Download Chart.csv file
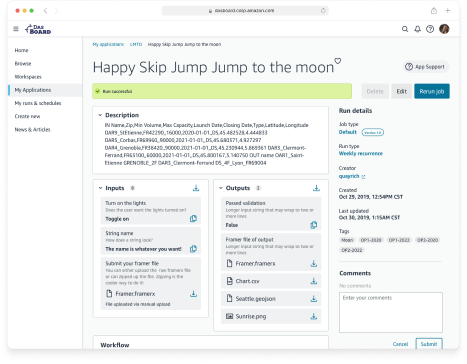 (x=314, y=281)
